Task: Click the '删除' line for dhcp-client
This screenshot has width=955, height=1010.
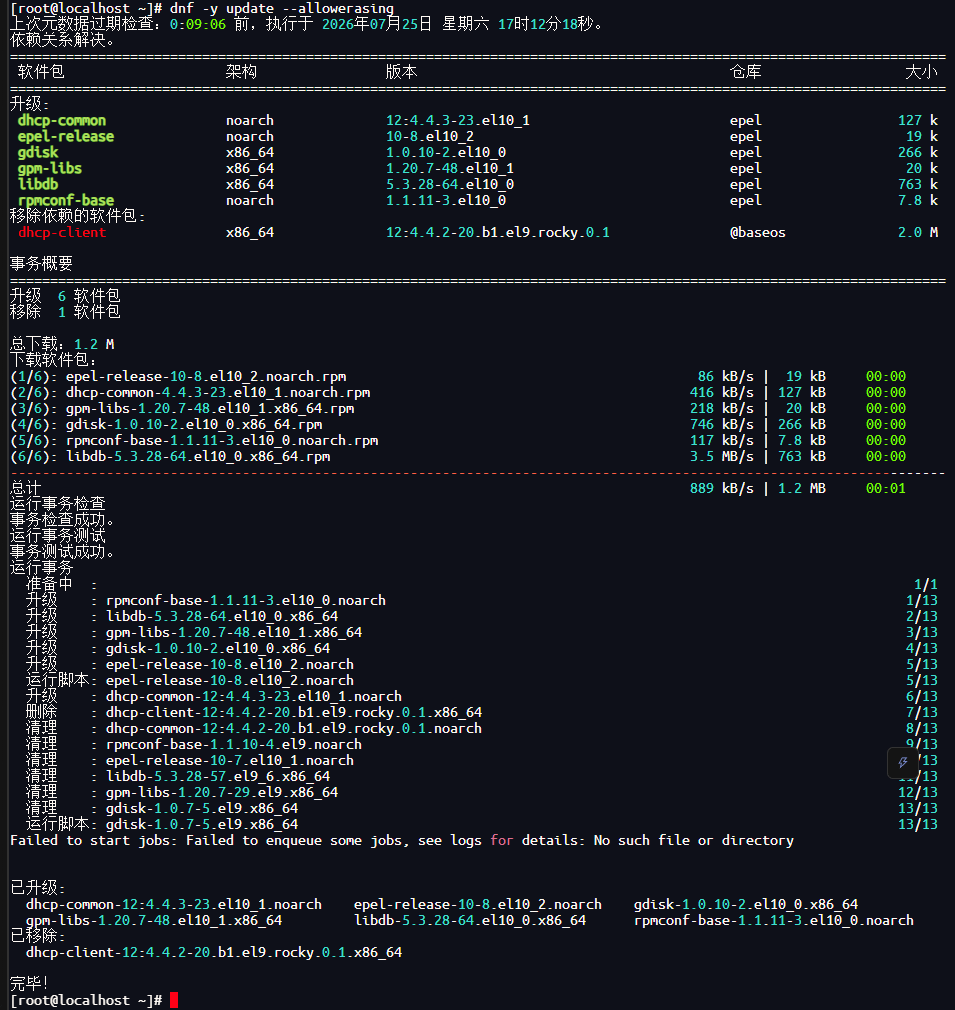Action: 254,712
